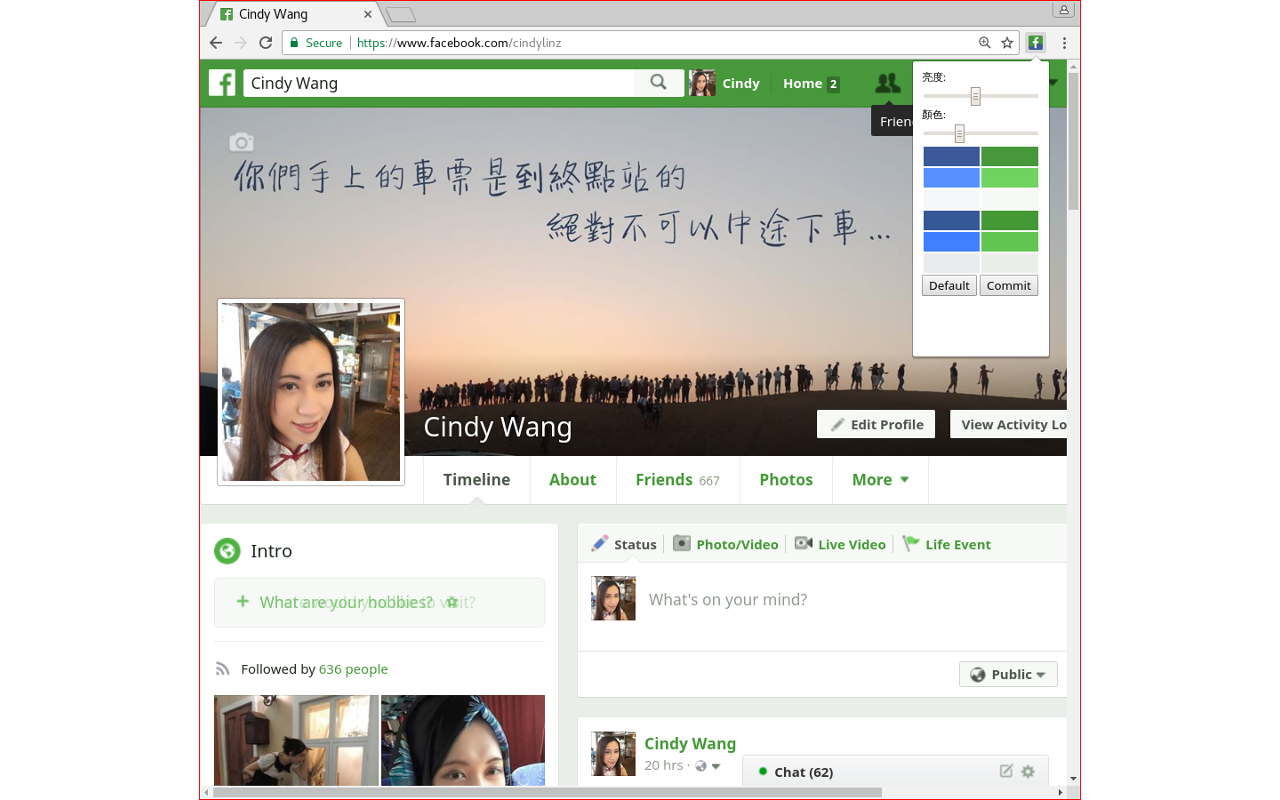Screen dimensions: 1280x800
Task: Open the 636 people followers link
Action: 353,669
